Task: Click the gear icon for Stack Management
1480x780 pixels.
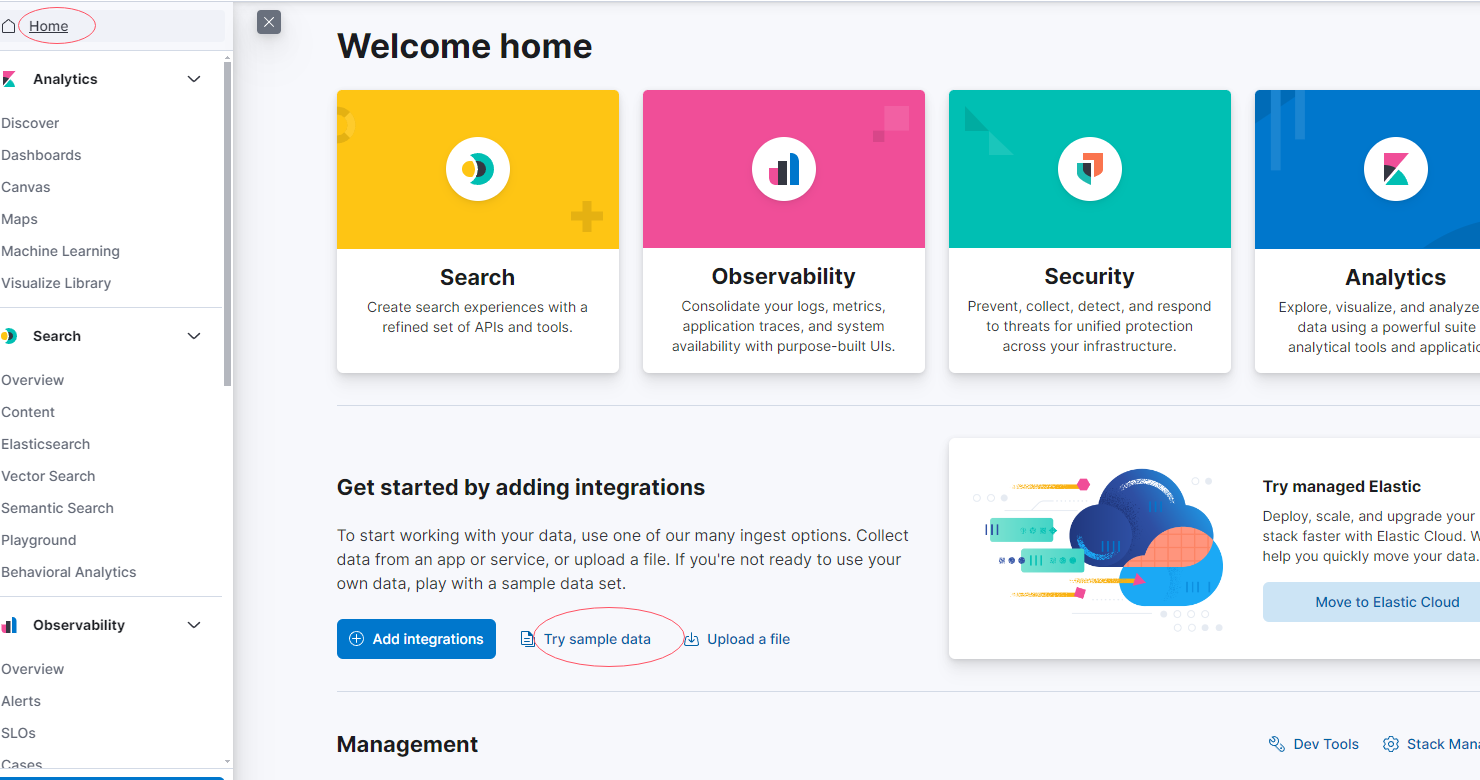Action: click(1391, 744)
